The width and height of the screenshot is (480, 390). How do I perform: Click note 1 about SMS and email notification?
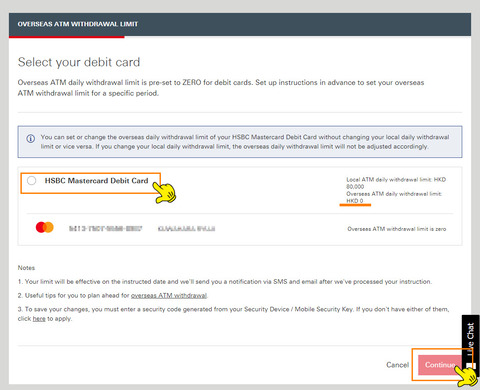225,282
